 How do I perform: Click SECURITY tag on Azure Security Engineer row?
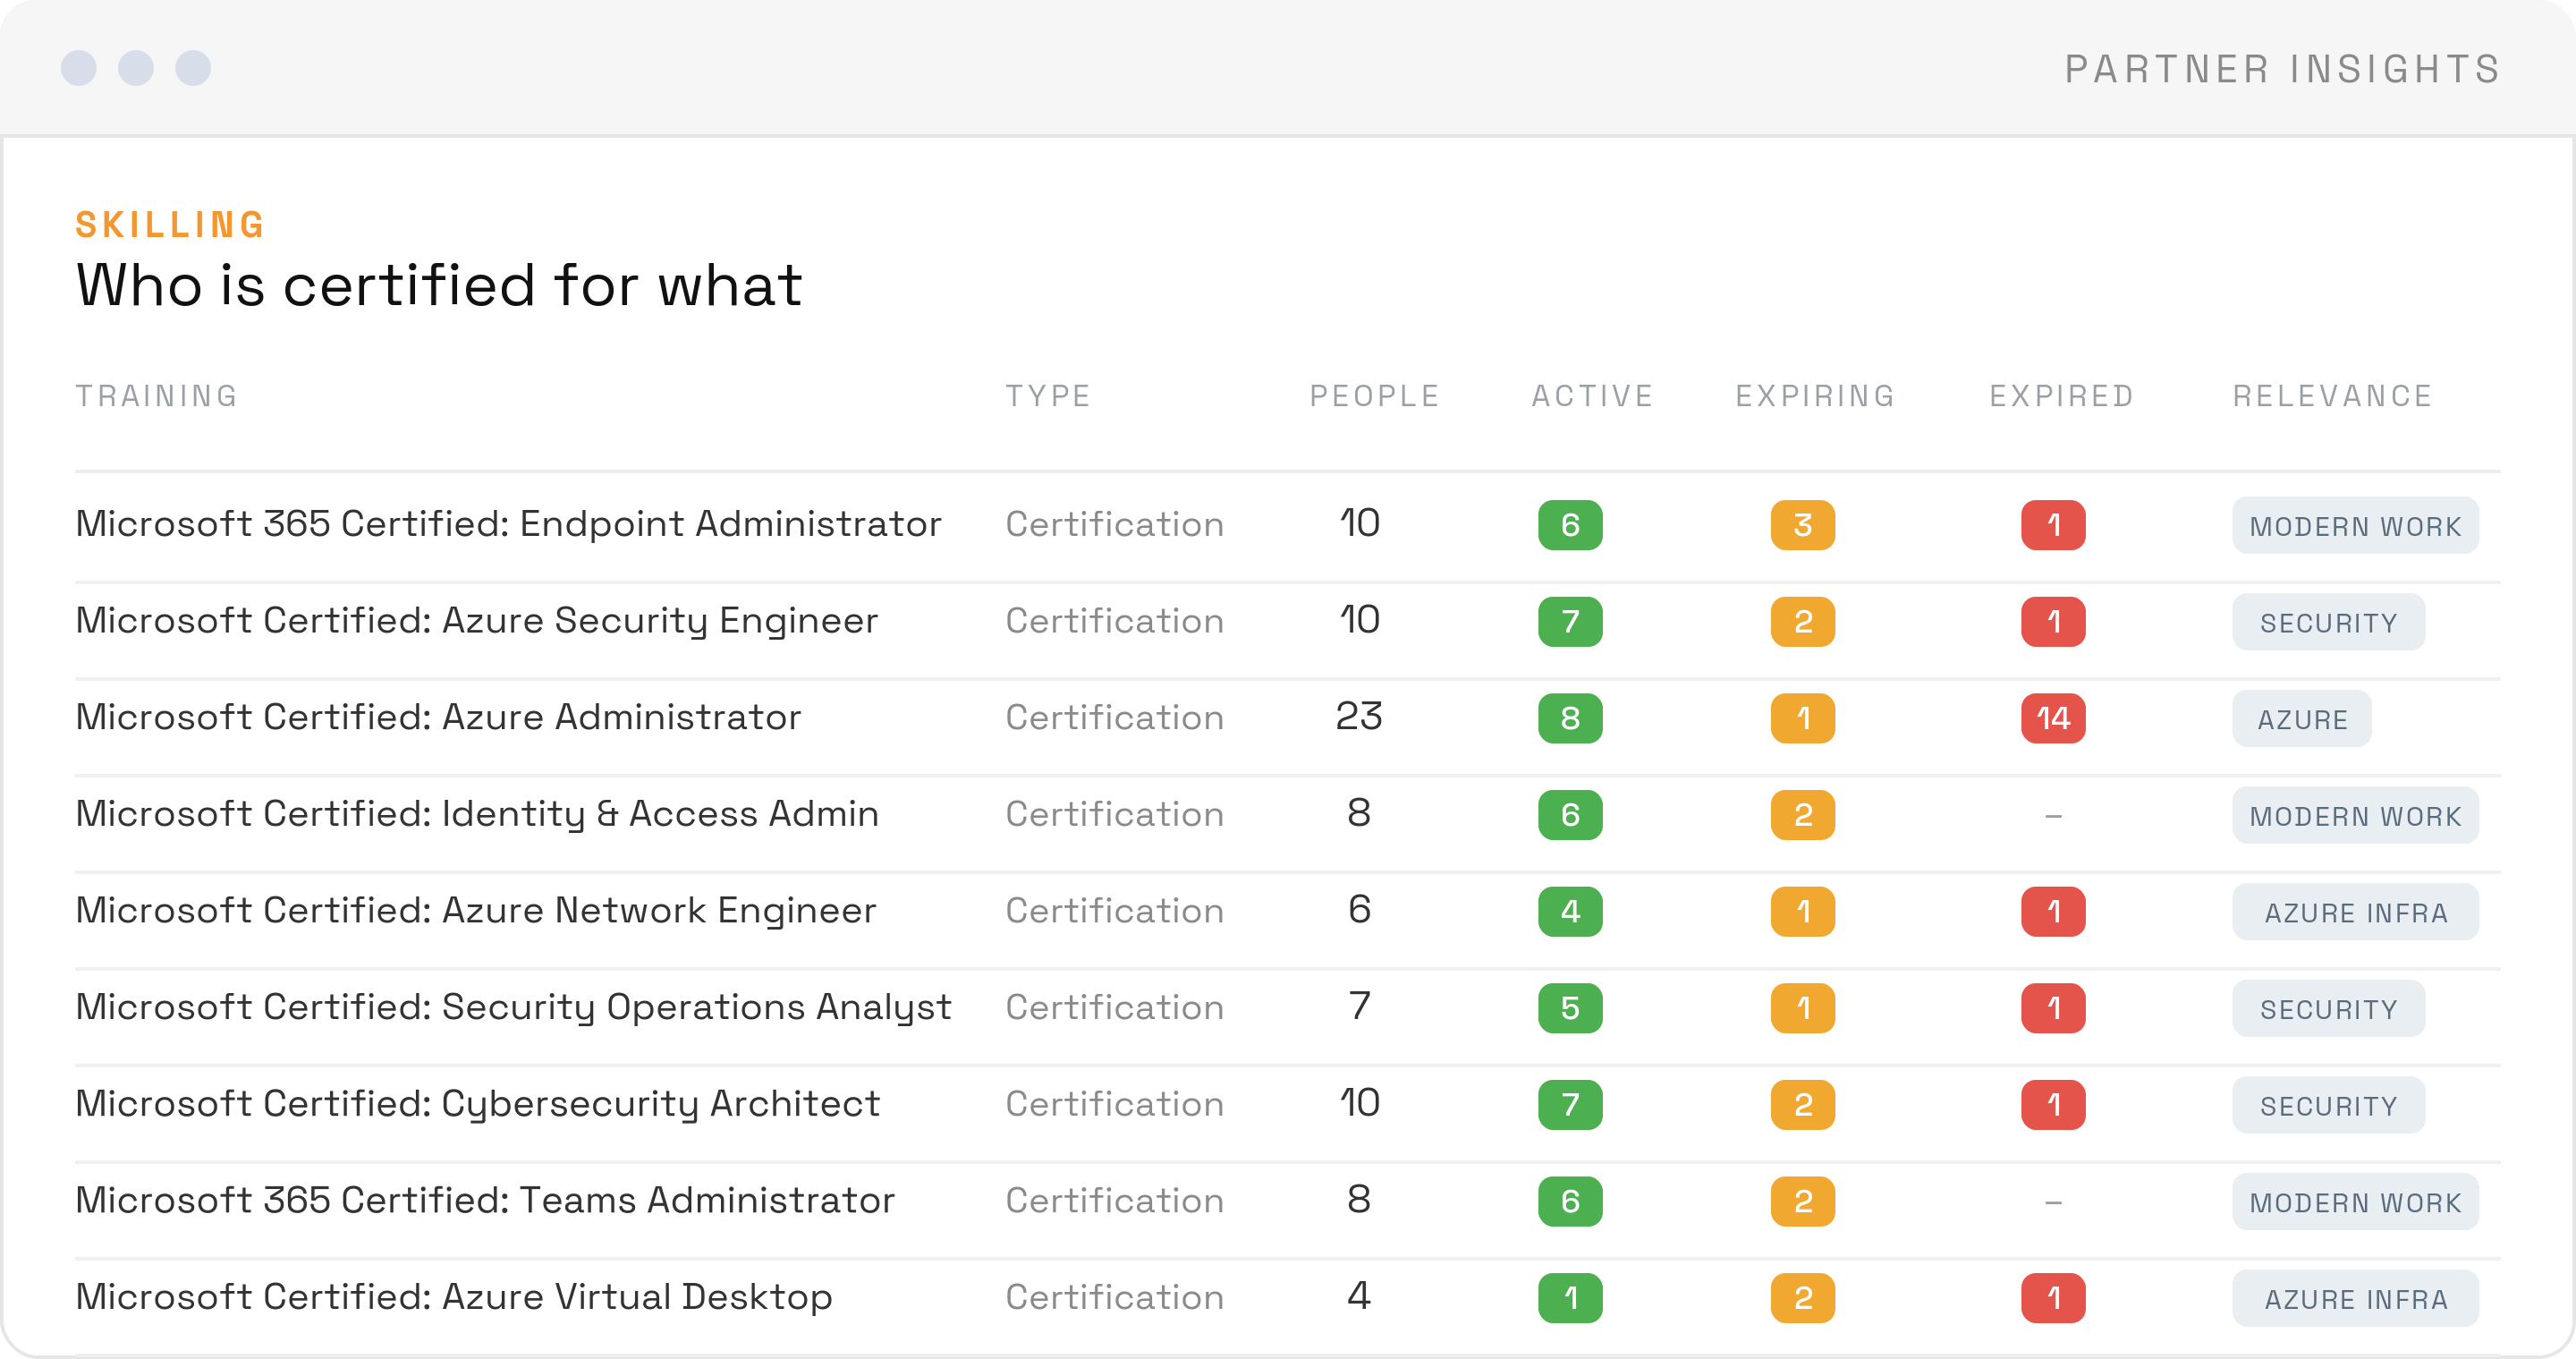[2328, 622]
